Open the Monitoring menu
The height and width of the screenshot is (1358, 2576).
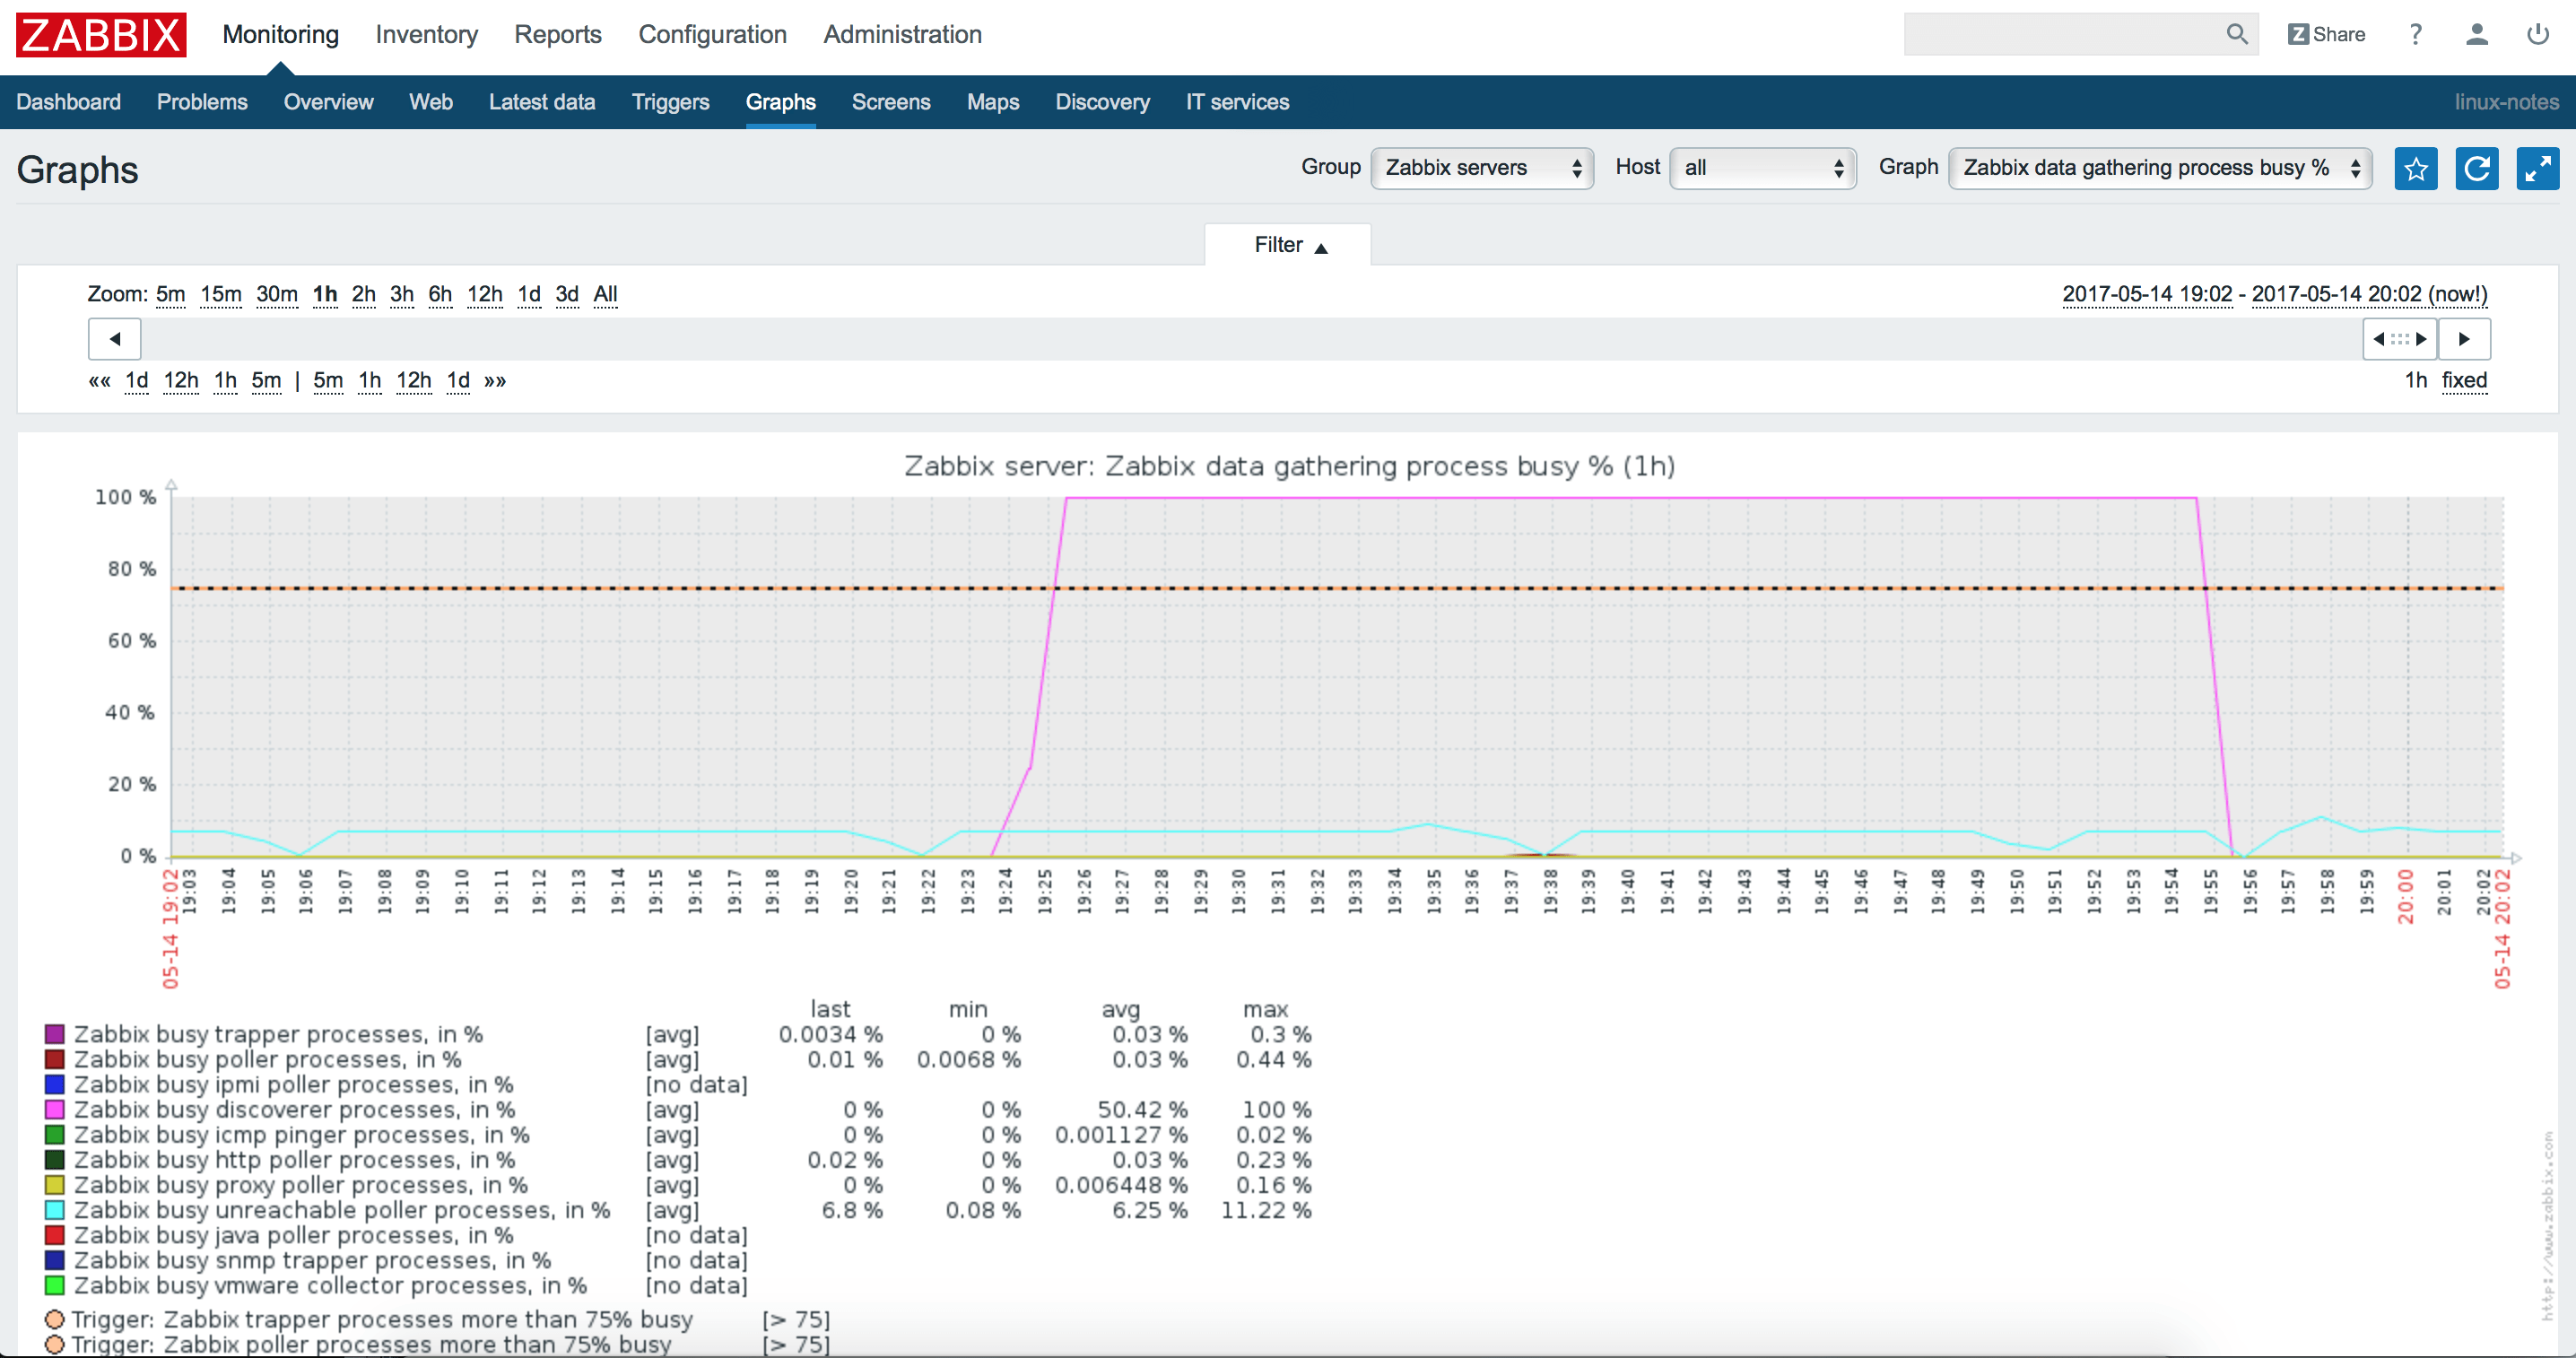point(281,34)
